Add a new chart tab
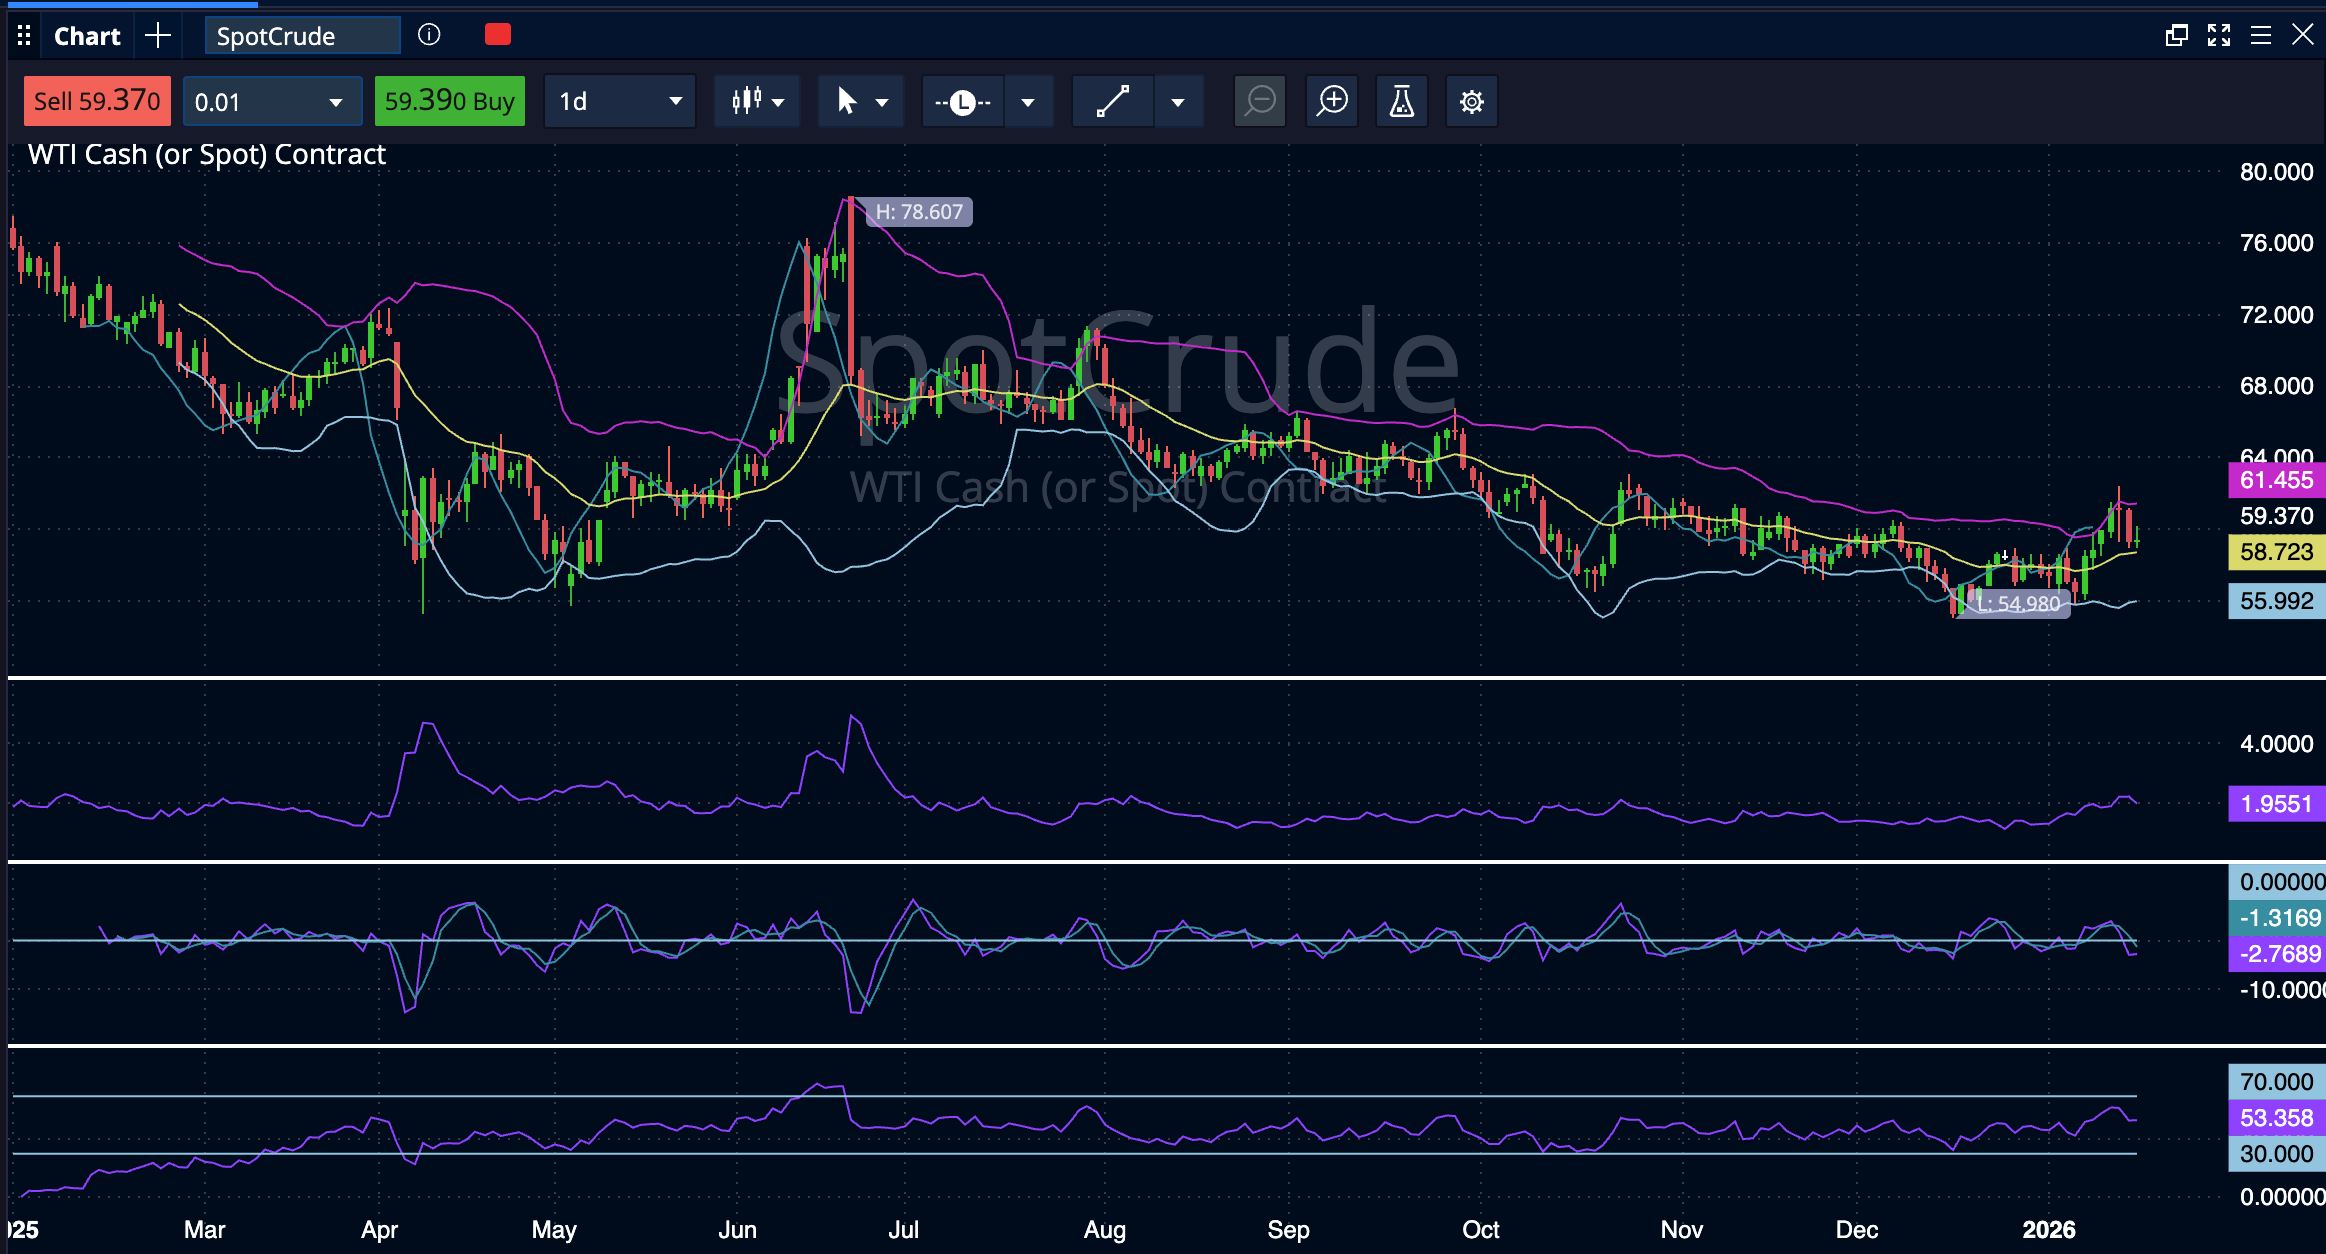Image resolution: width=2326 pixels, height=1254 pixels. click(158, 36)
